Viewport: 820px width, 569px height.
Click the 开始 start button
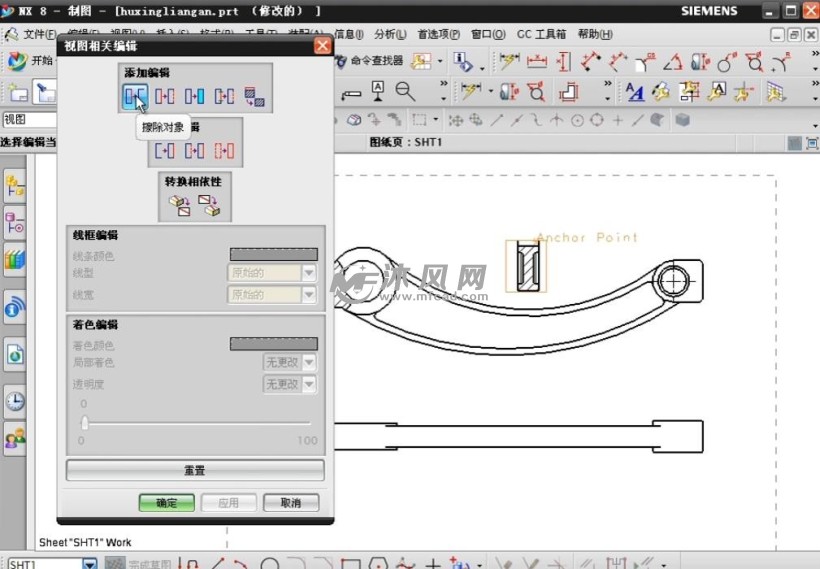tap(30, 61)
